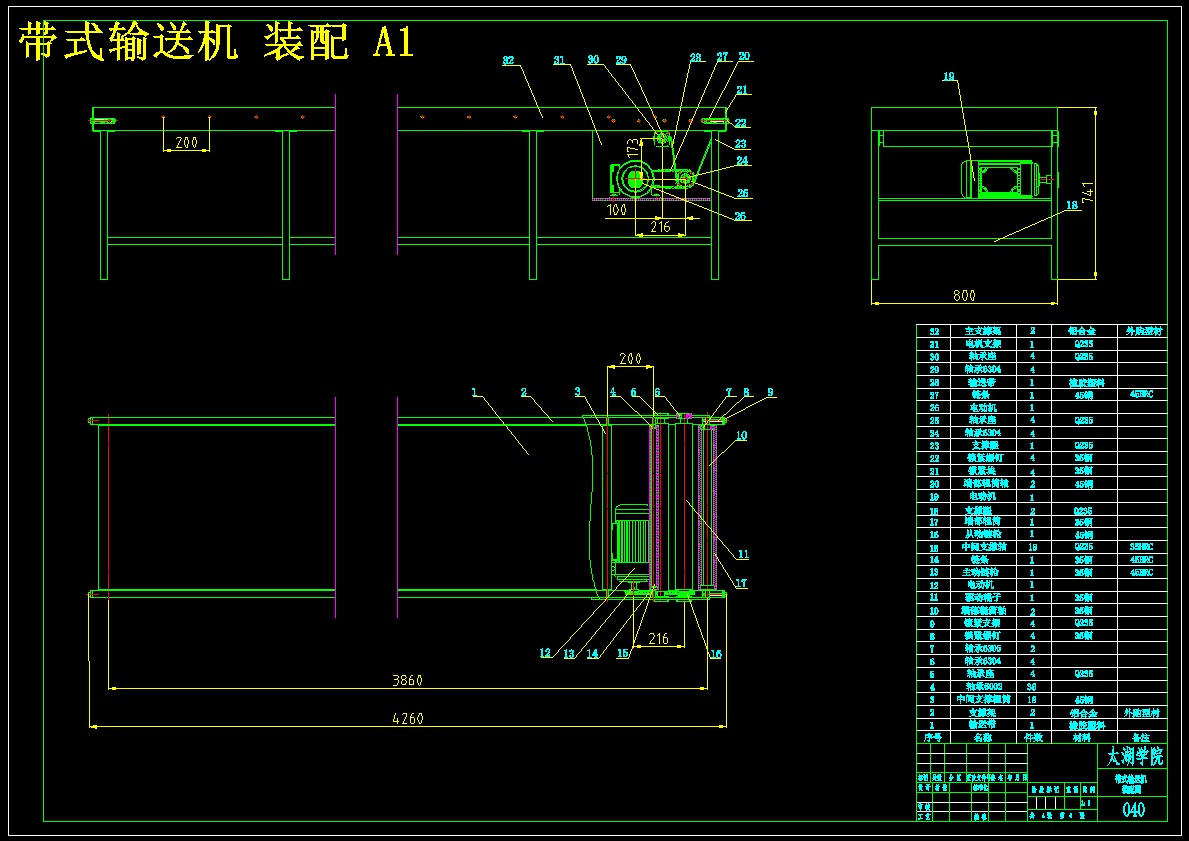
Task: Click balloon number 17 in the plan view
Action: tap(741, 583)
